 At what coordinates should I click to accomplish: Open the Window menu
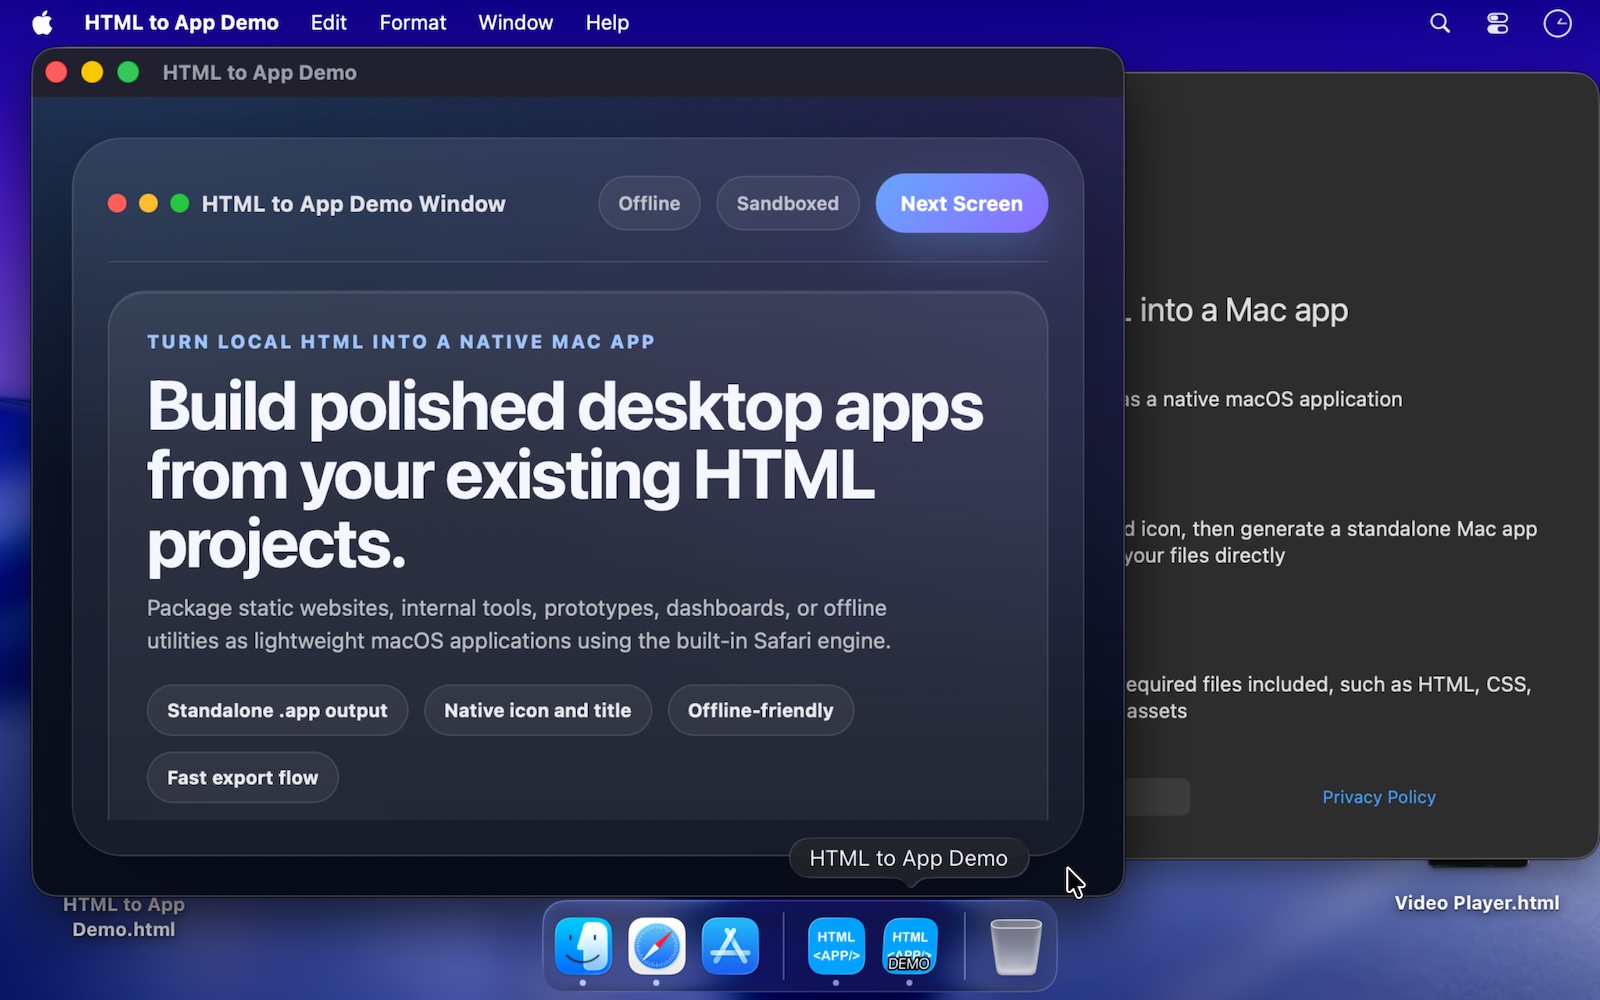click(x=515, y=22)
